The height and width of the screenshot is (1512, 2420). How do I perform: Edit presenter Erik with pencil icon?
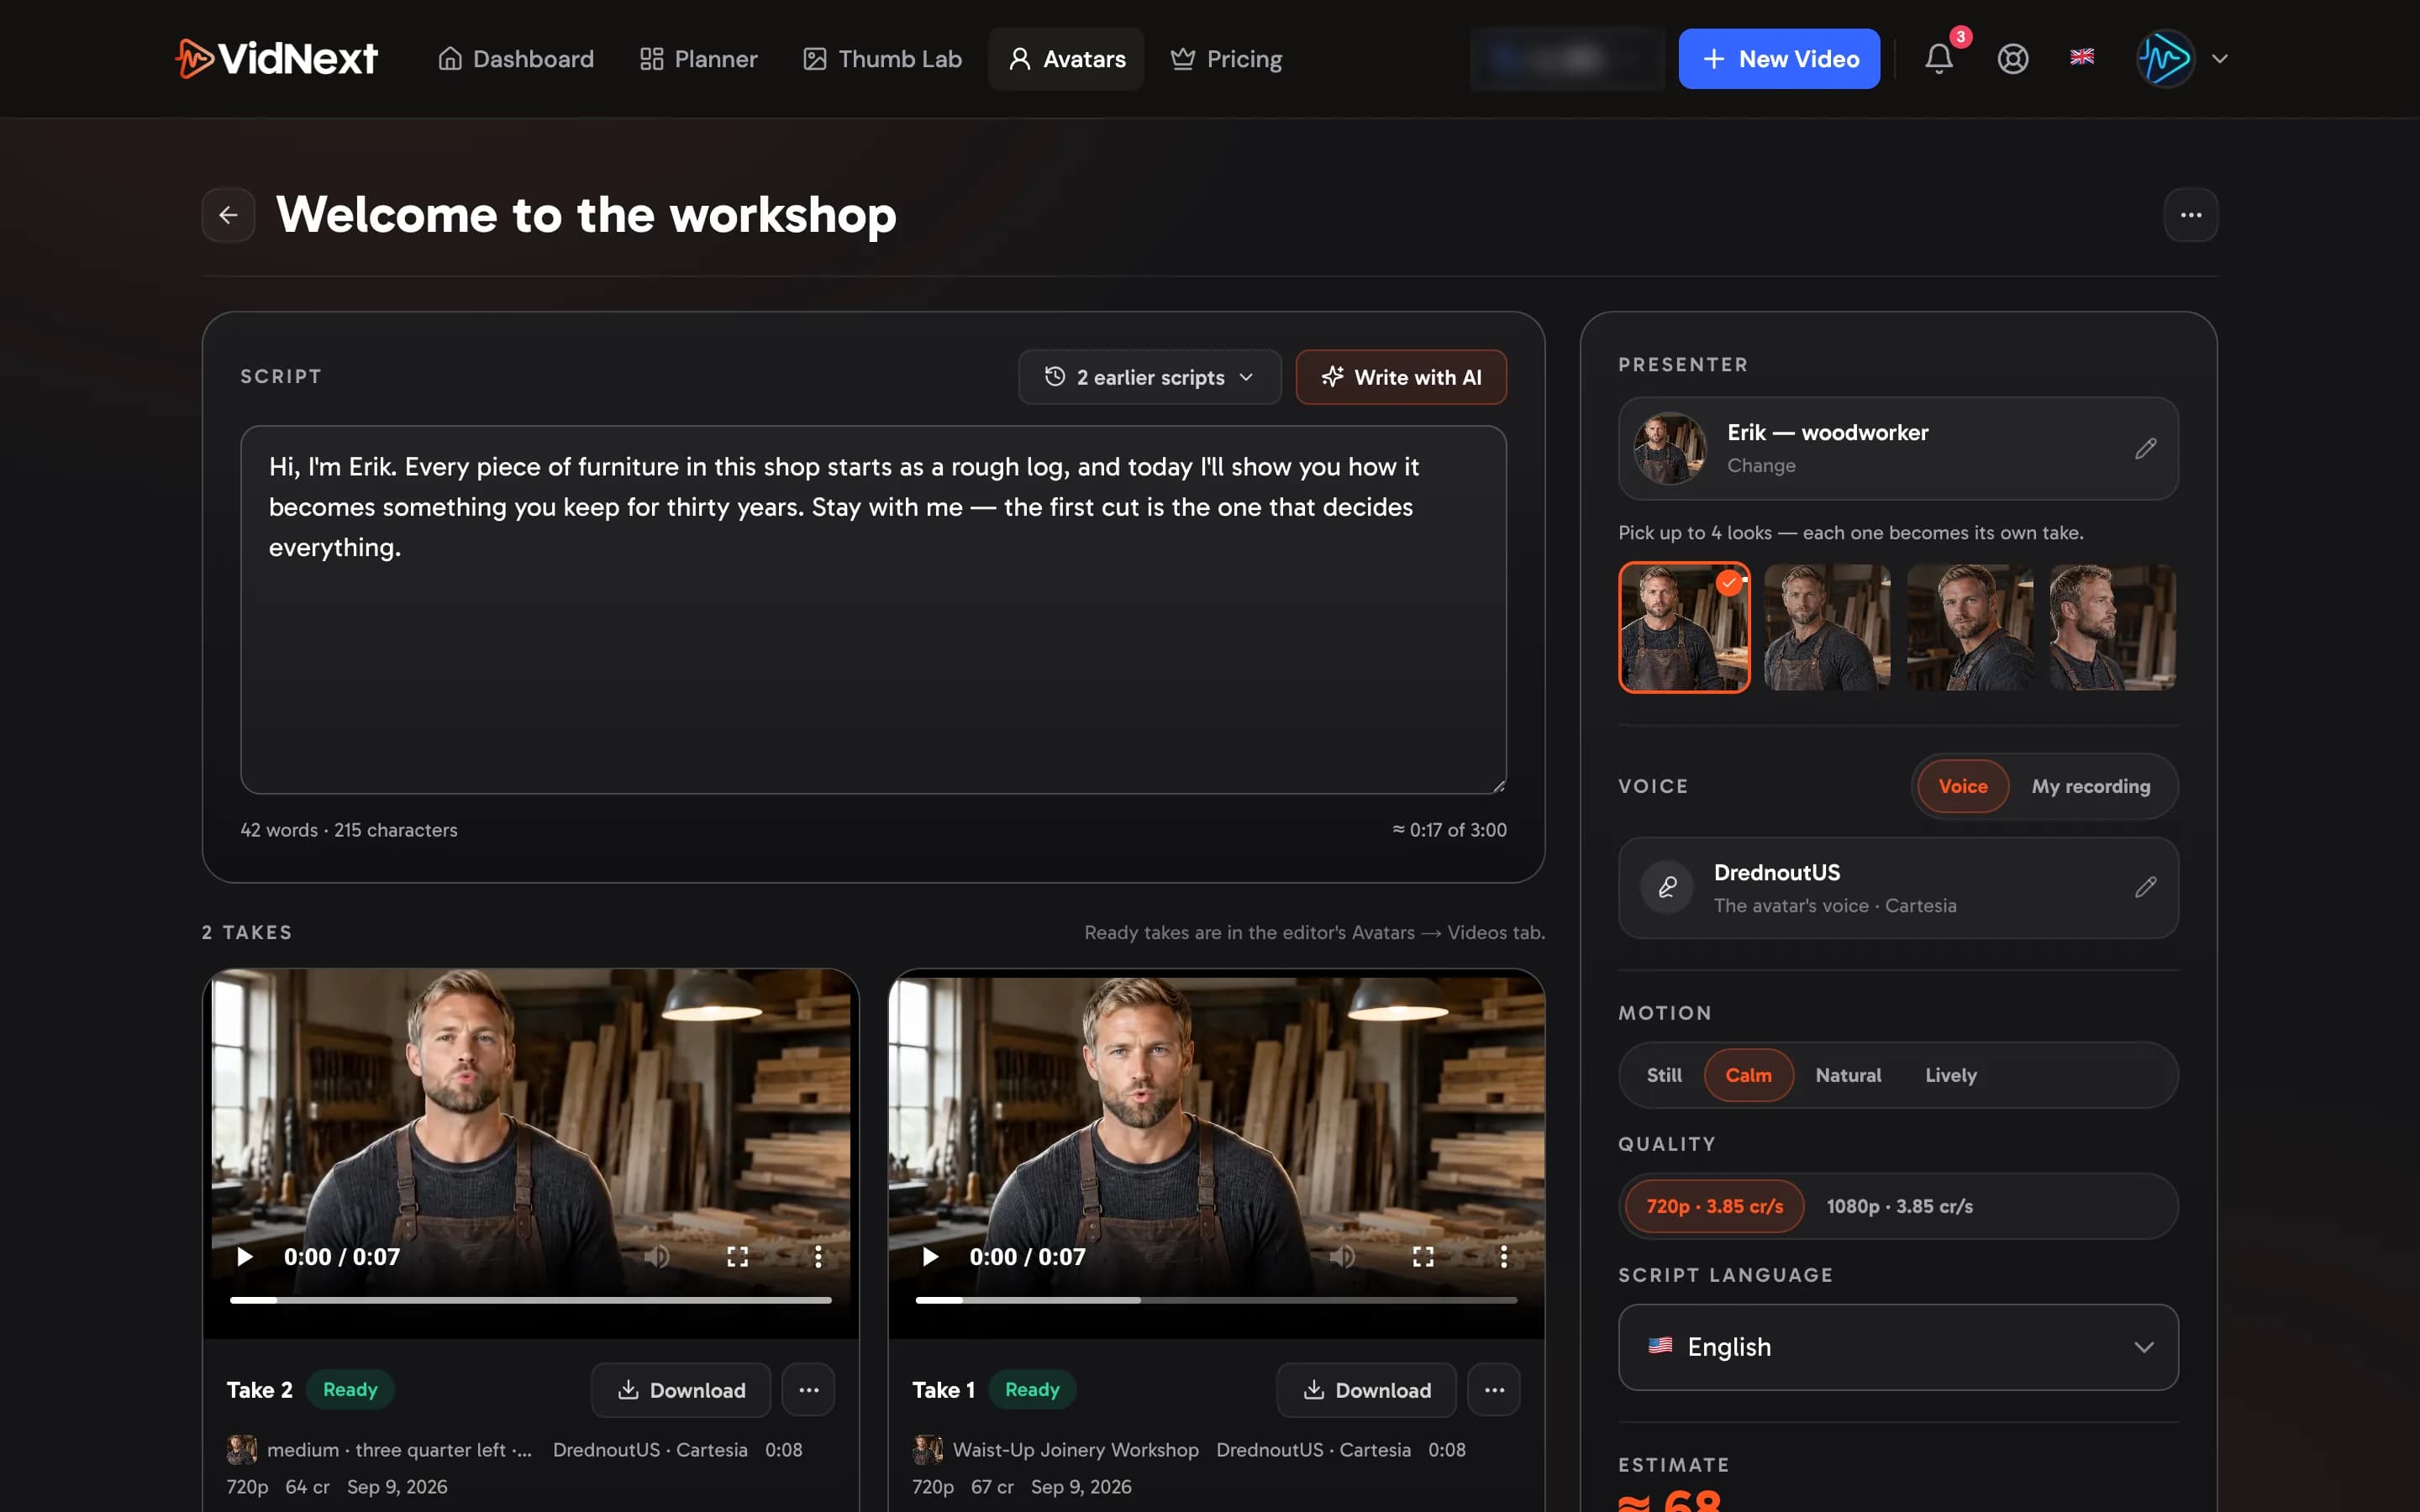pos(2145,448)
